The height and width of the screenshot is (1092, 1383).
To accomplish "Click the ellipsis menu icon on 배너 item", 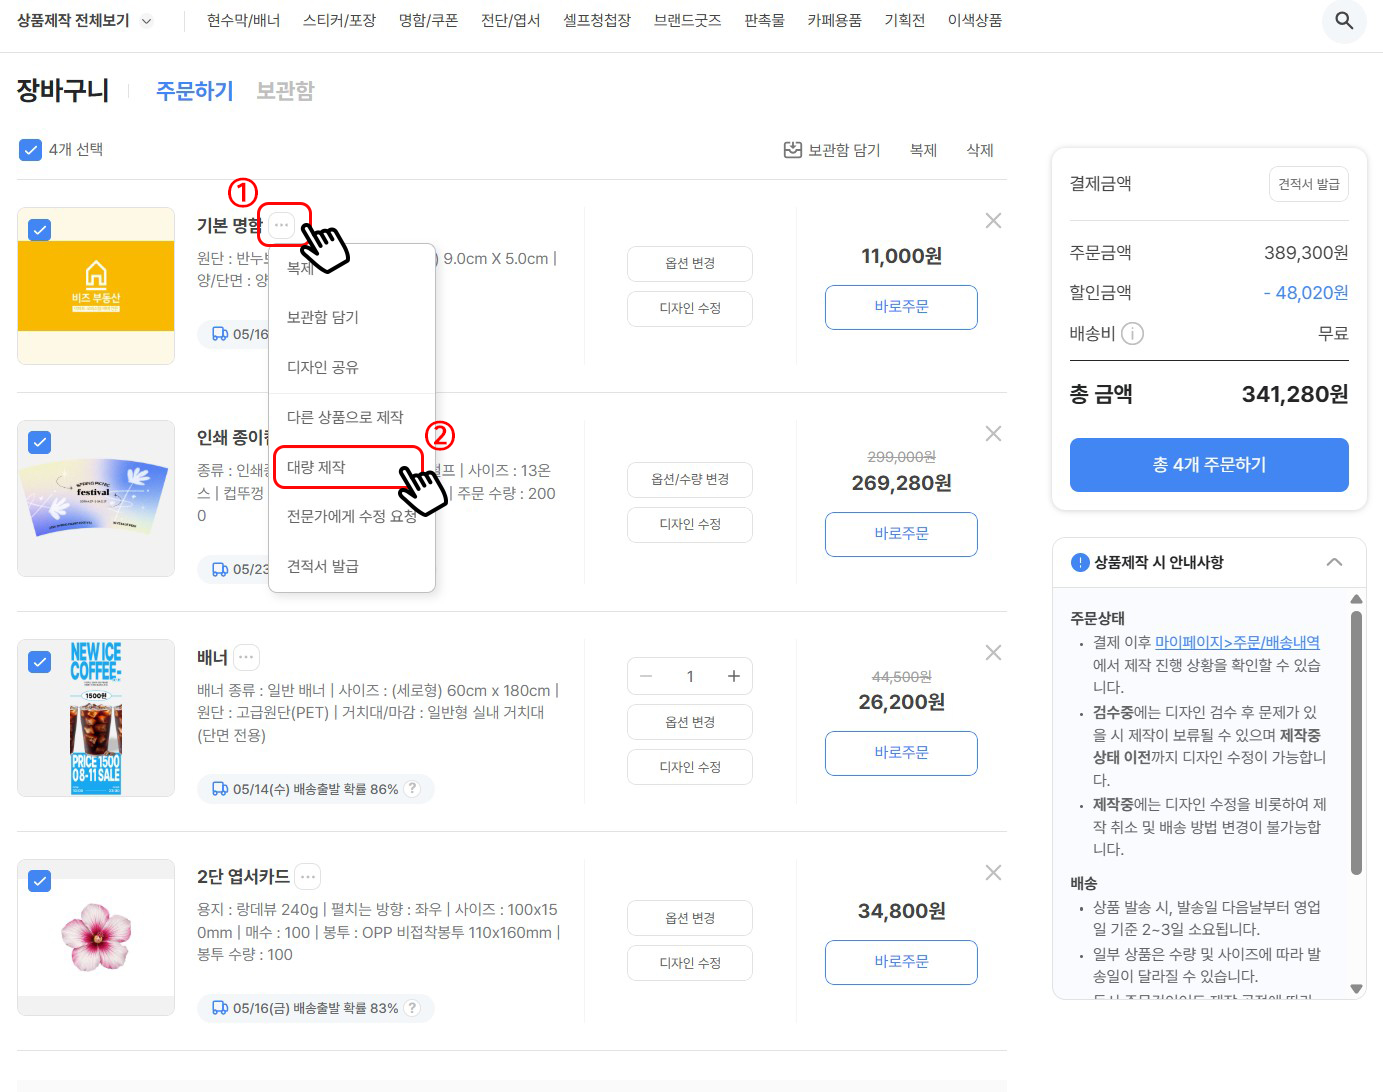I will [244, 657].
